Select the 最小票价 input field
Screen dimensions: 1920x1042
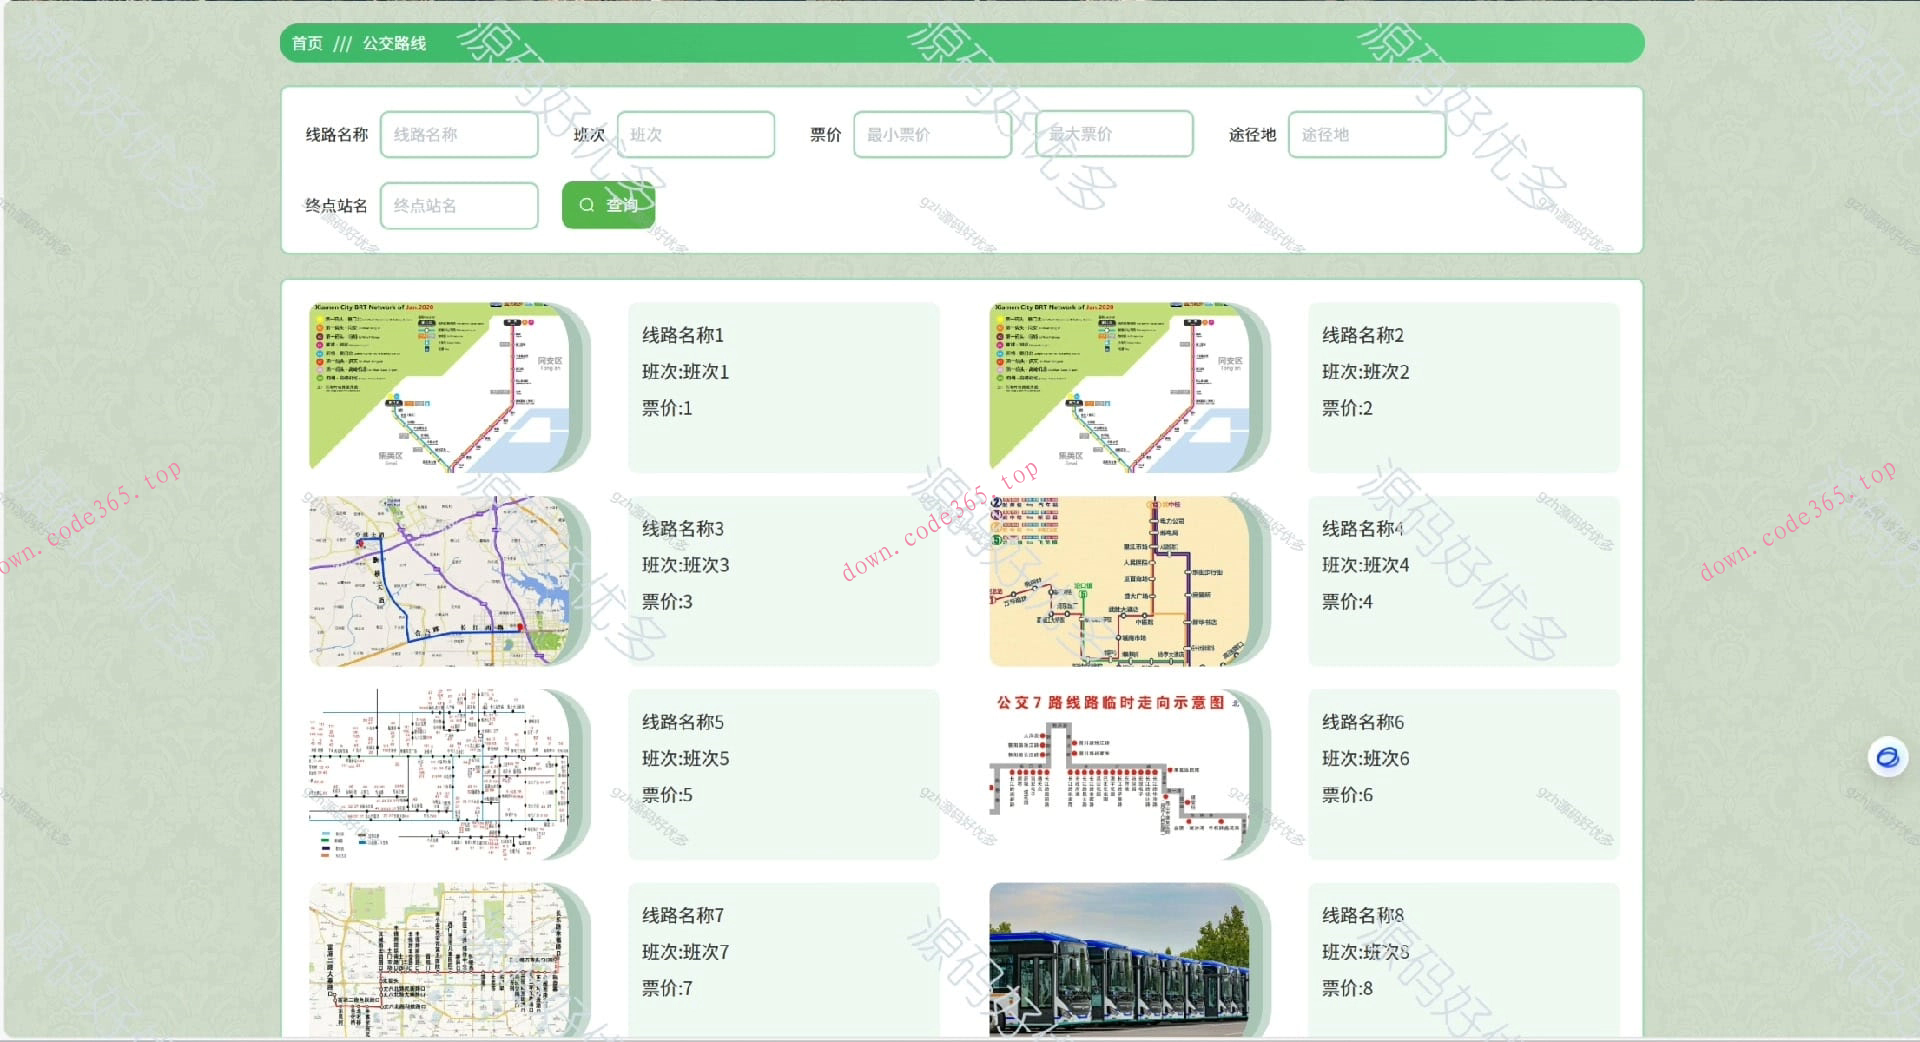pyautogui.click(x=931, y=135)
